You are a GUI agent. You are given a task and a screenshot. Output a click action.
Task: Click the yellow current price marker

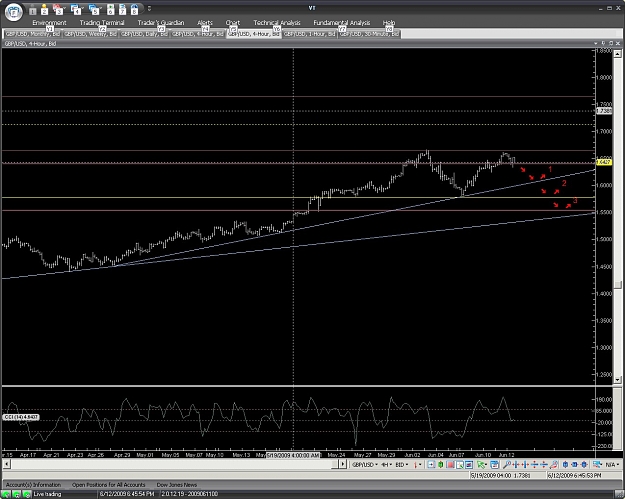coord(604,162)
